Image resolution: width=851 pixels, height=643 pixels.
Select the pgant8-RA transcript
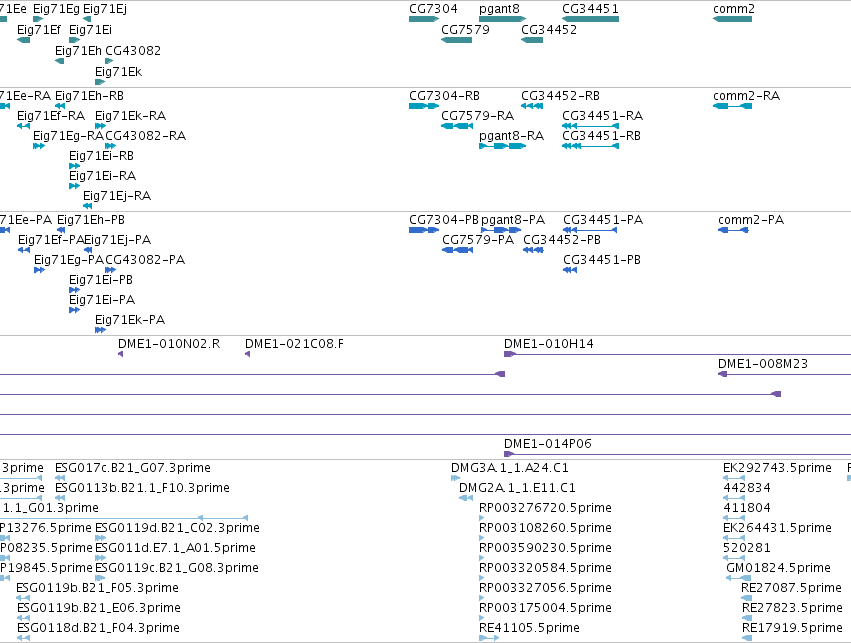[x=503, y=146]
